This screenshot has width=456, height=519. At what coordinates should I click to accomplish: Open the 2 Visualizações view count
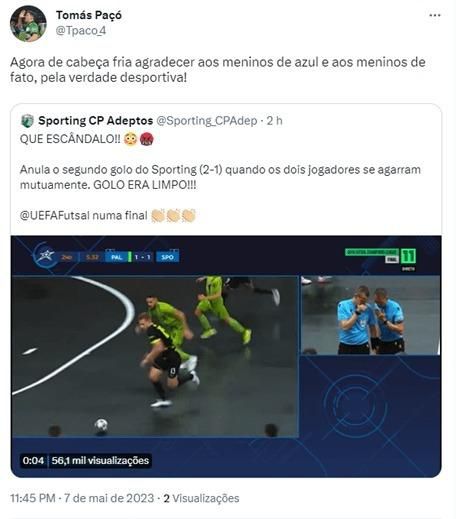[201, 498]
